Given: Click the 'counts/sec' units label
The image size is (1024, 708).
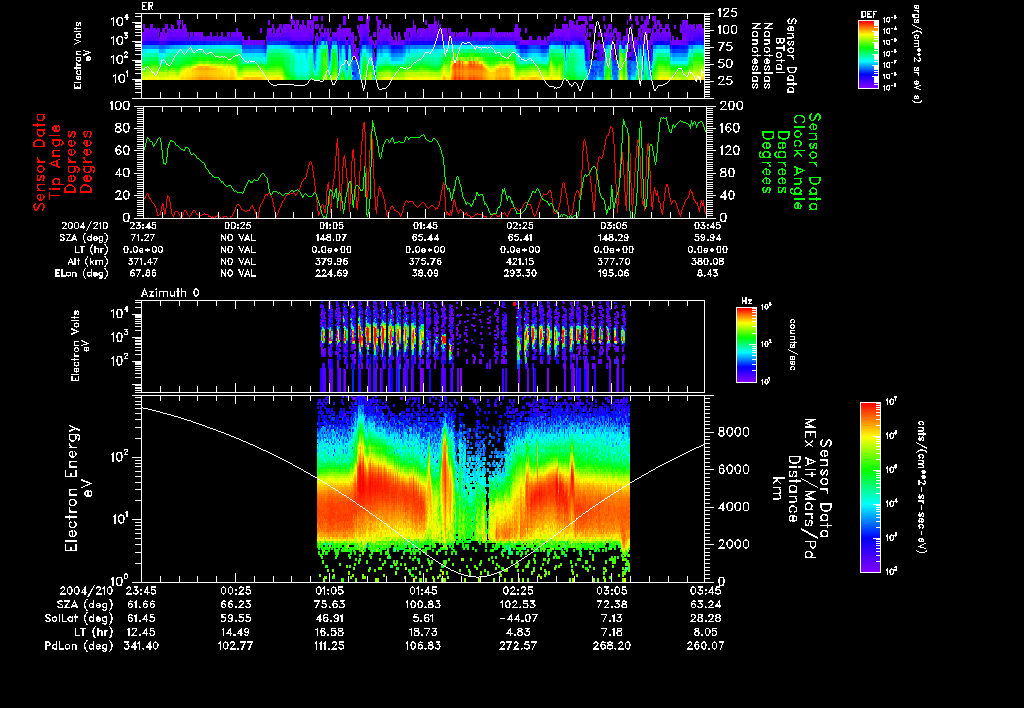Looking at the screenshot, I should pos(792,344).
